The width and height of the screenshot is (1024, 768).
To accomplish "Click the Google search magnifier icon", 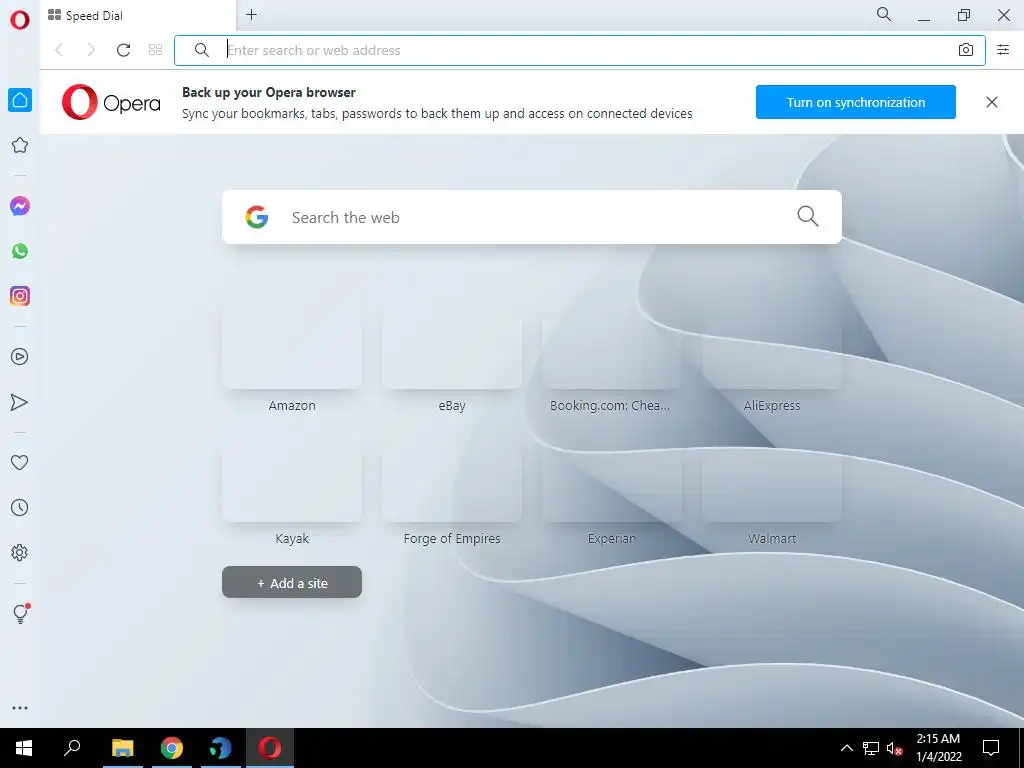I will [x=808, y=216].
